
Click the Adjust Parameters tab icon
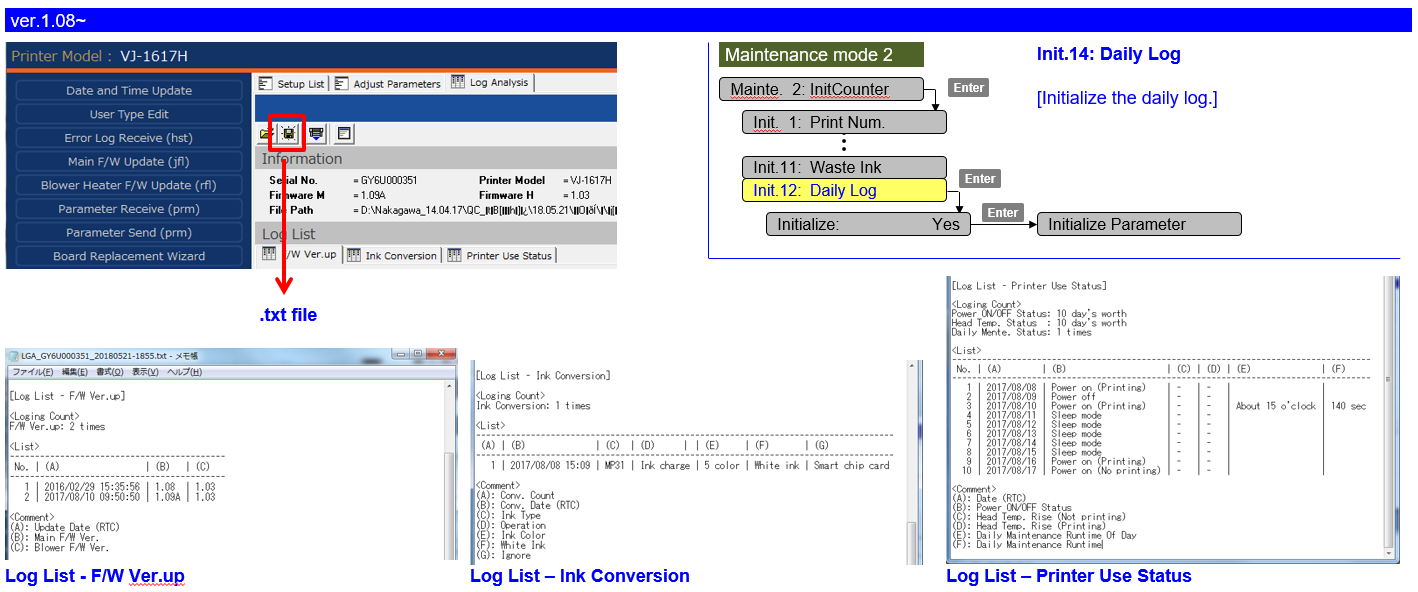(x=342, y=84)
